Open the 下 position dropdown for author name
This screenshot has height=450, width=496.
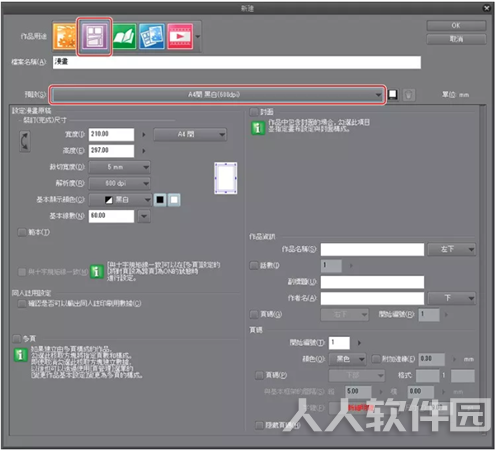[452, 298]
